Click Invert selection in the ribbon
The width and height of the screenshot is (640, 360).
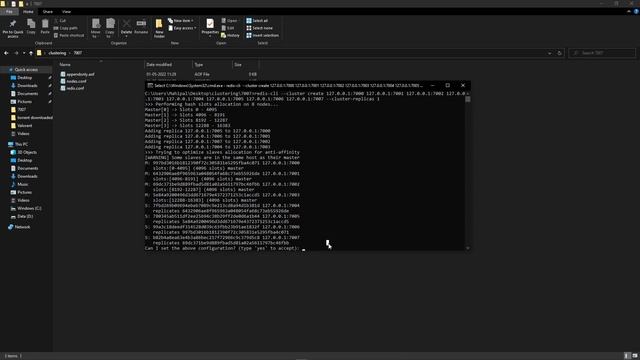(262, 36)
